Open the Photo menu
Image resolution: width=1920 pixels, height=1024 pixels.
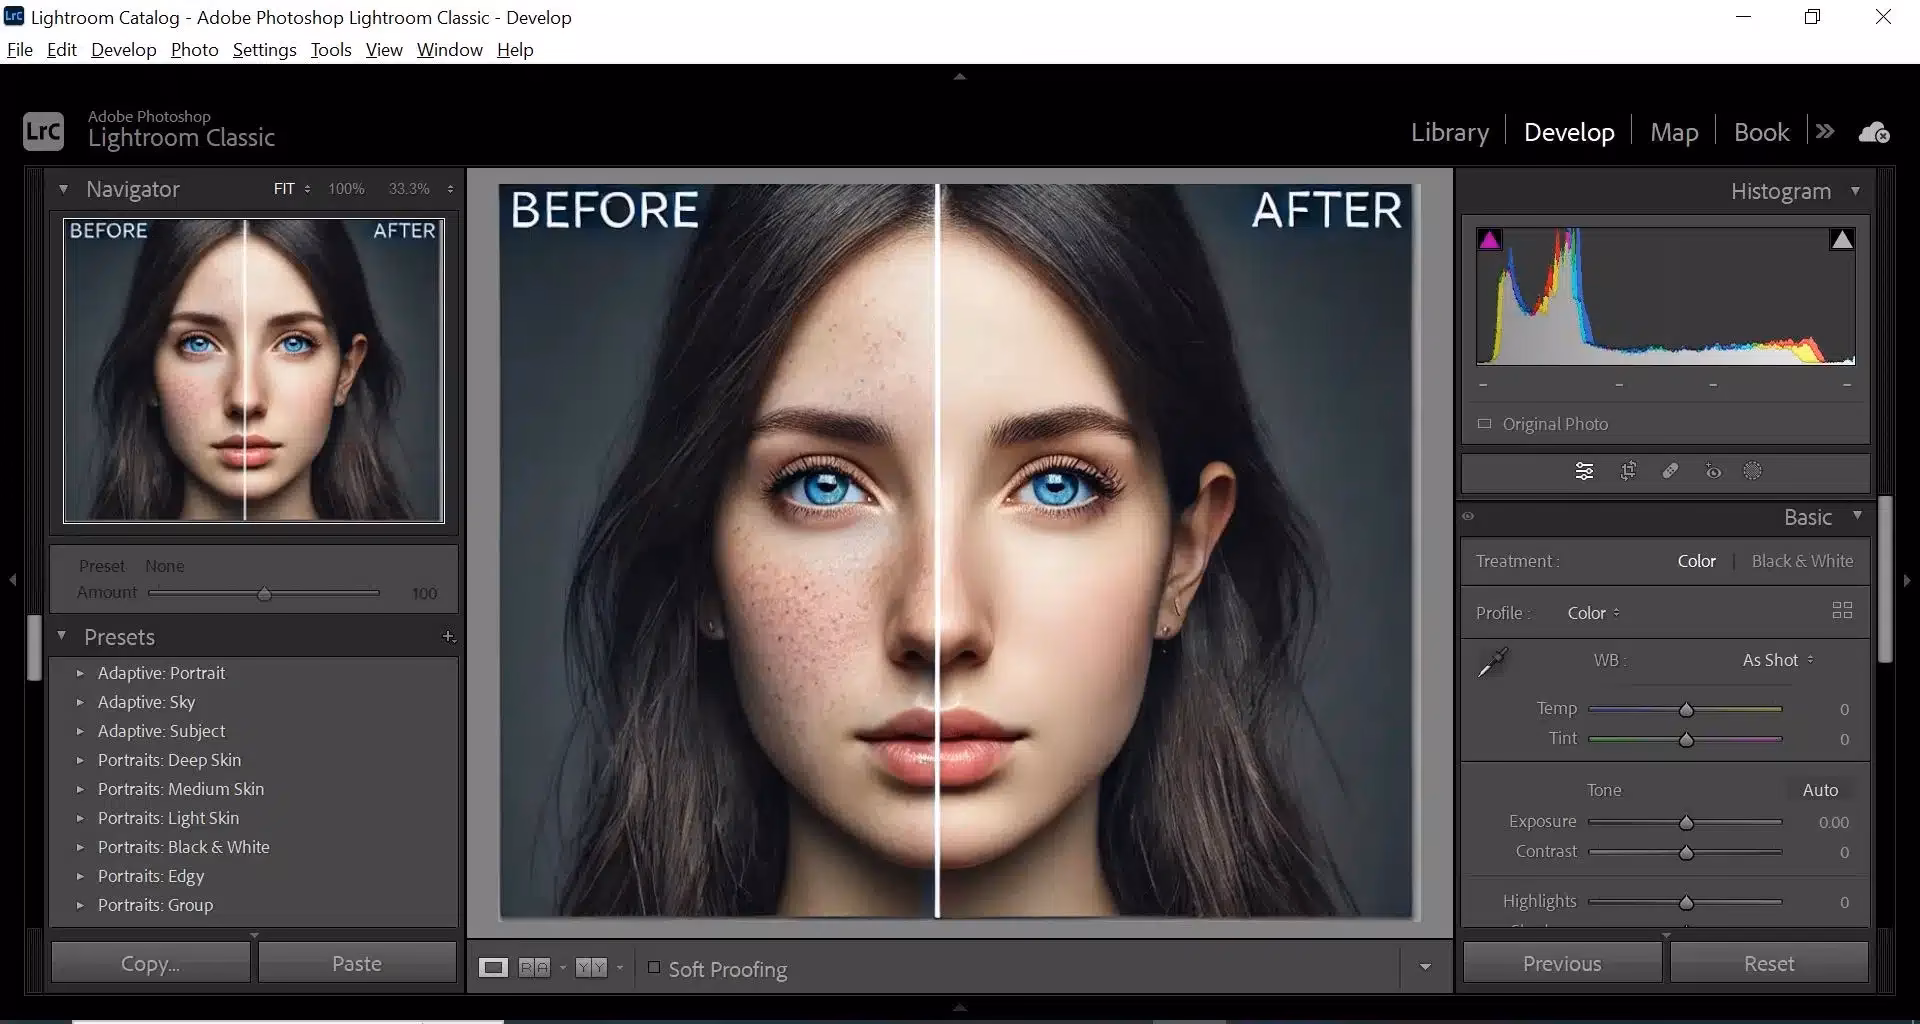coord(194,49)
